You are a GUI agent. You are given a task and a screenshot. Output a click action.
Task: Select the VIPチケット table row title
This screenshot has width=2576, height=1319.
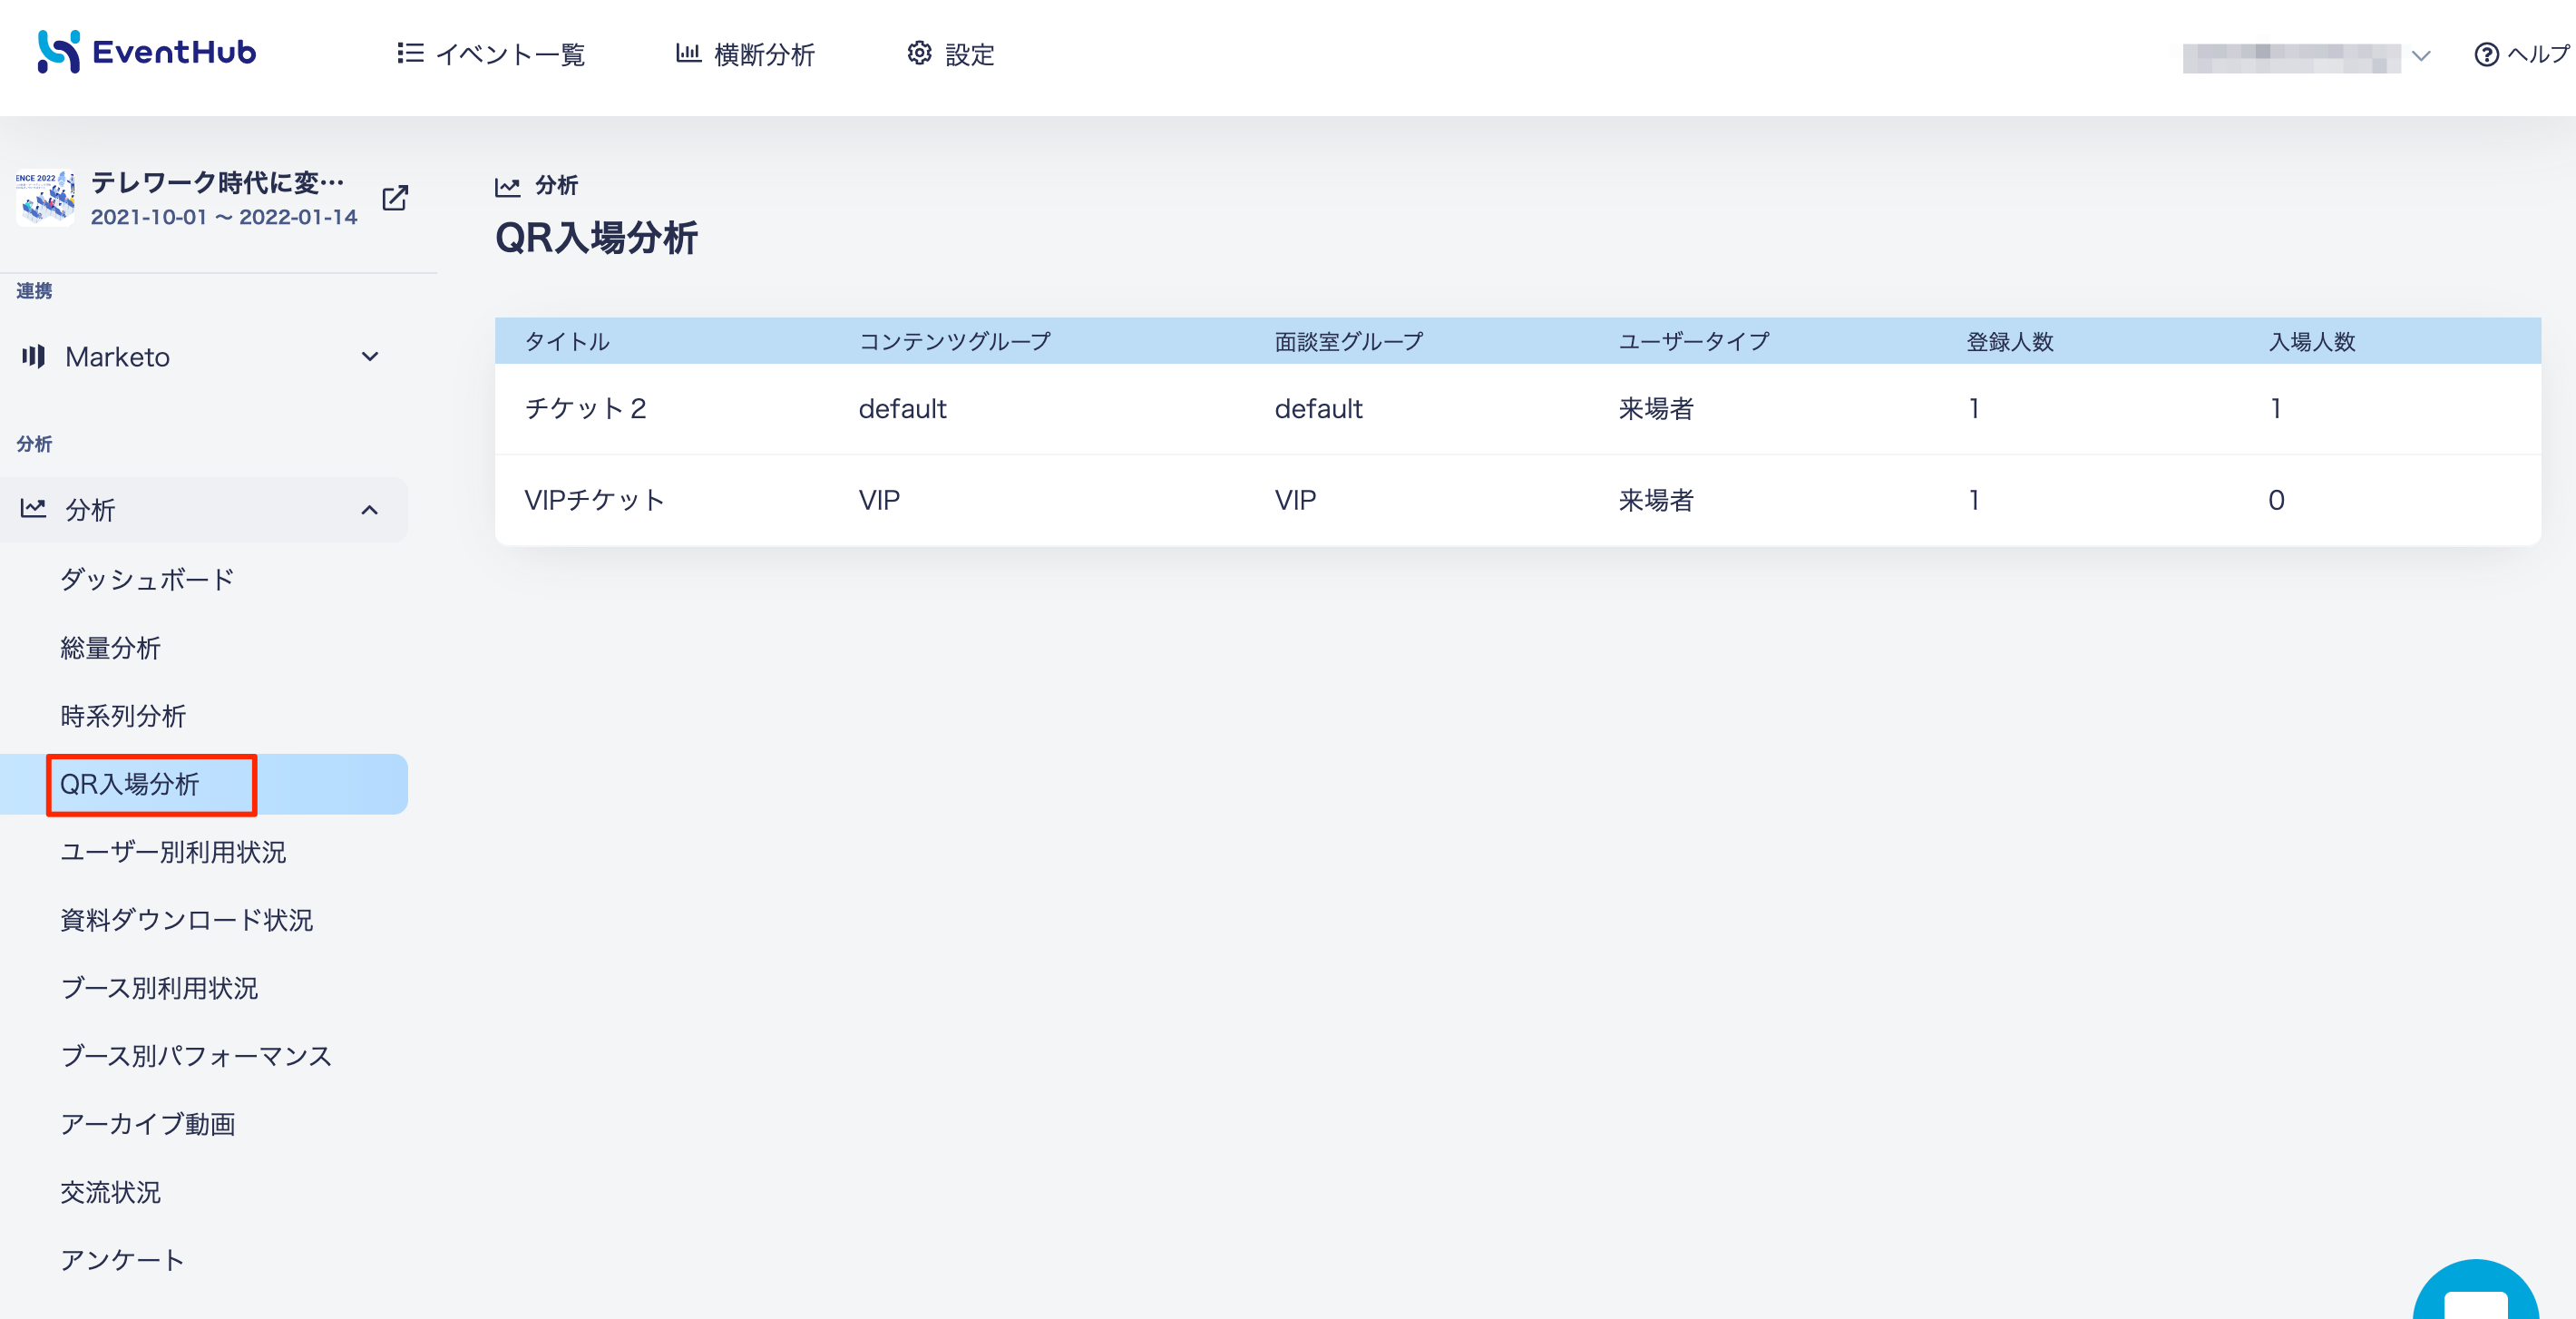(595, 500)
